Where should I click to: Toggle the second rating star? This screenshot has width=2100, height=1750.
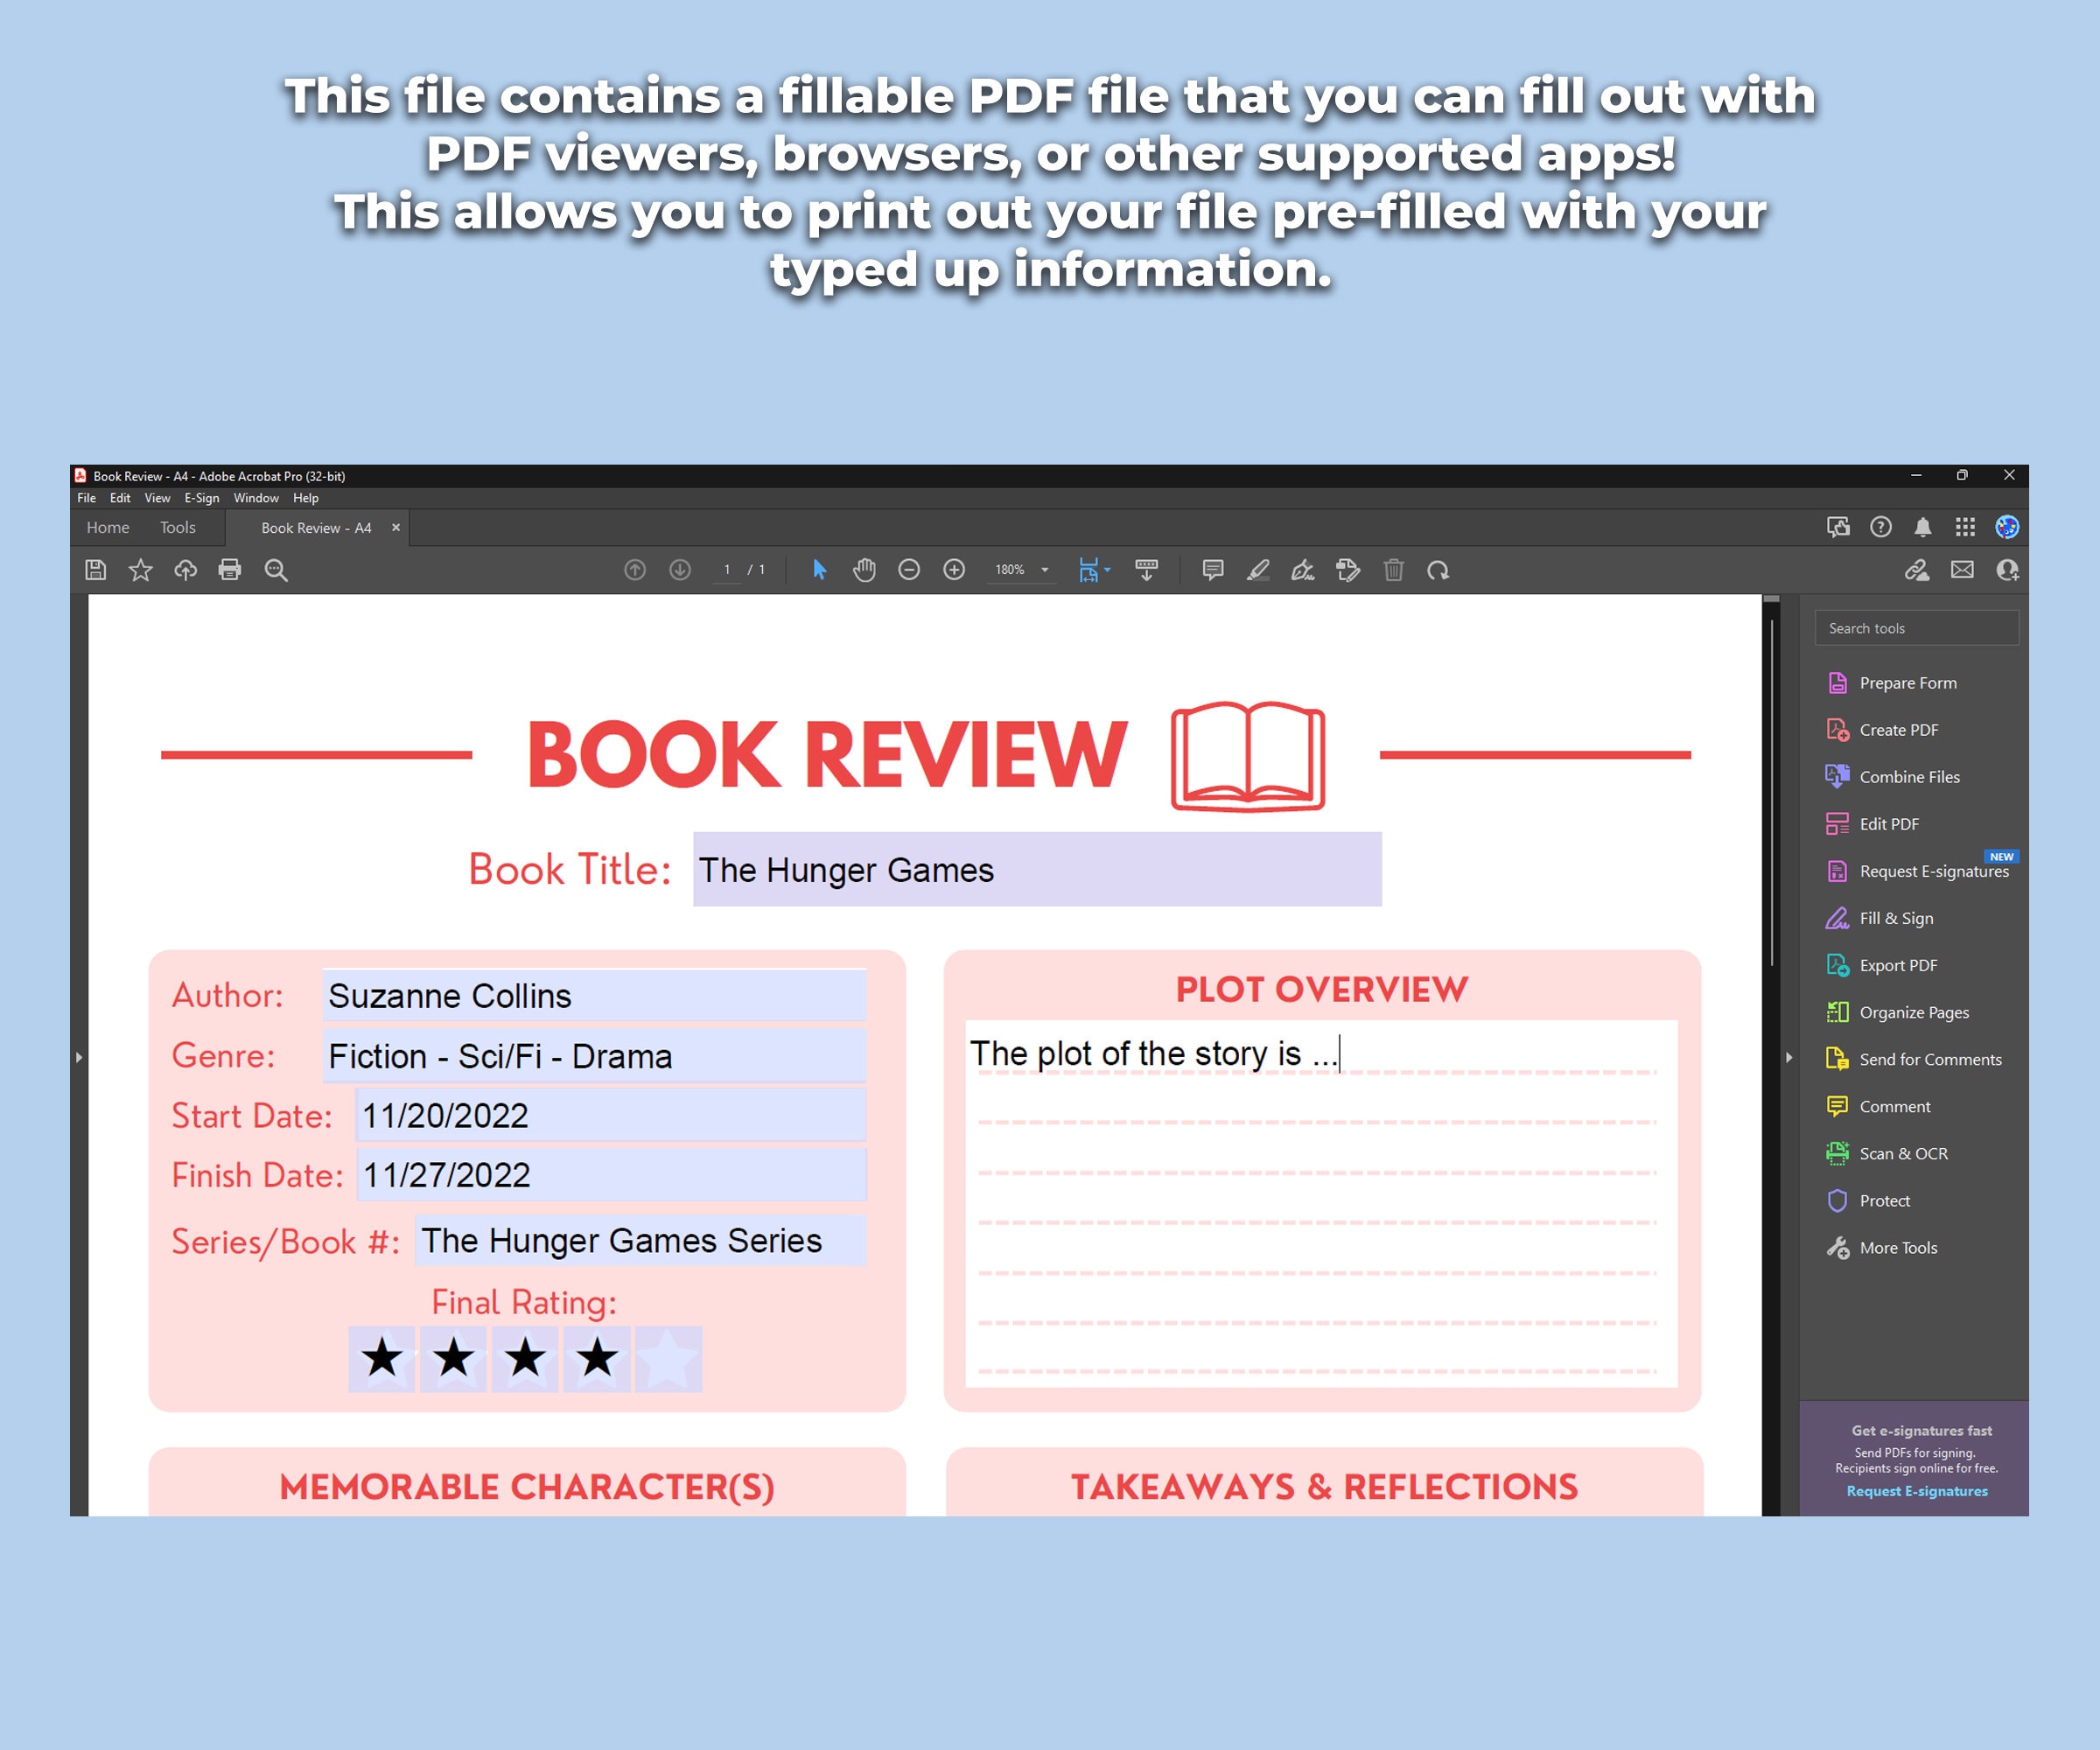(454, 1359)
